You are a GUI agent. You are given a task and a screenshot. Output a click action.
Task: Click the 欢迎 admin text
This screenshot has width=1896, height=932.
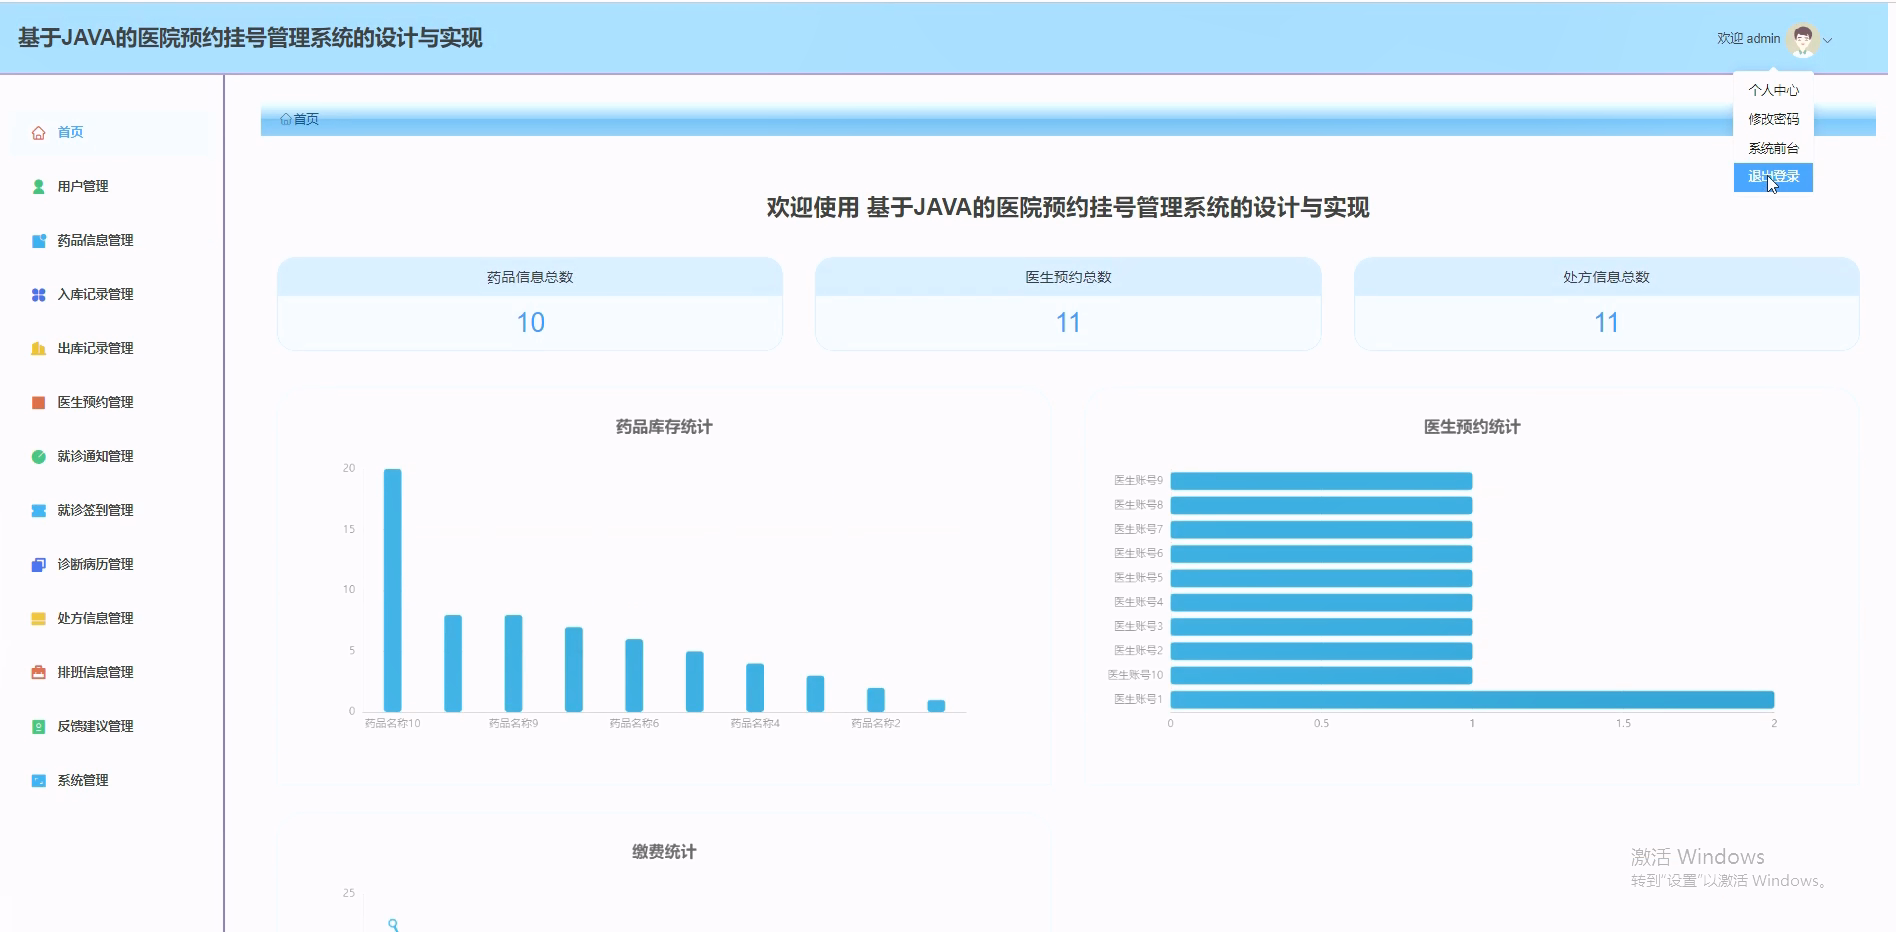1748,39
